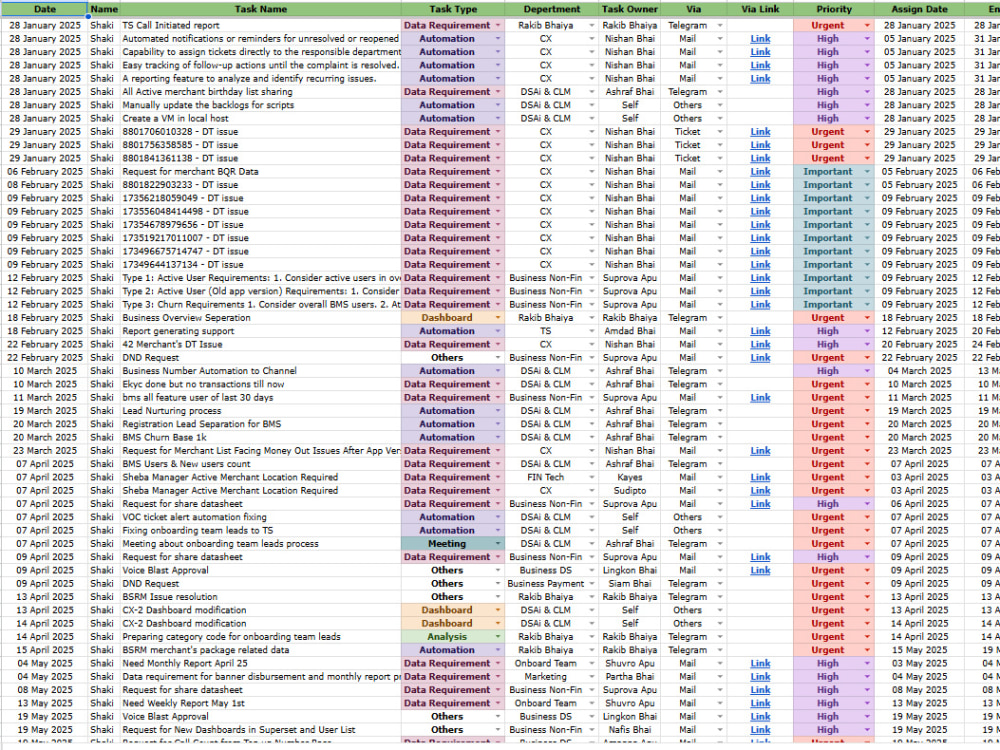The image size is (1000, 750).
Task: Select cell 'BSRM merchant's package related data'
Action: [260, 650]
